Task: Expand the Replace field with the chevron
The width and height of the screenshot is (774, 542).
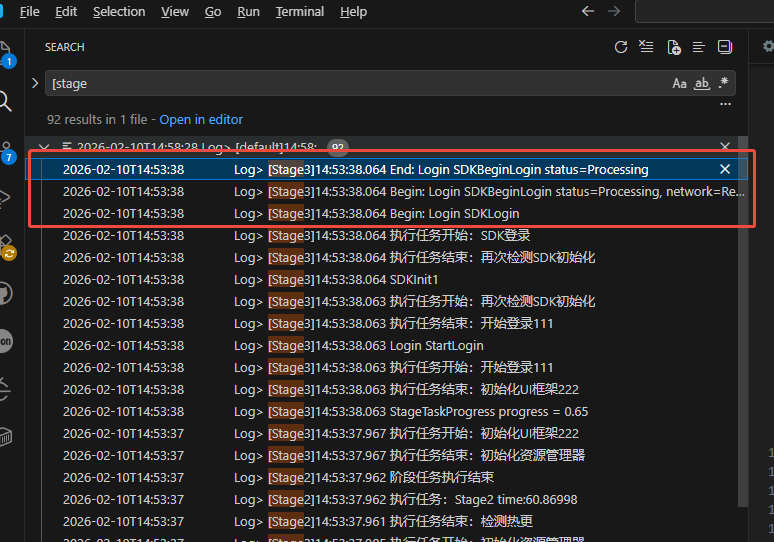Action: pos(35,84)
